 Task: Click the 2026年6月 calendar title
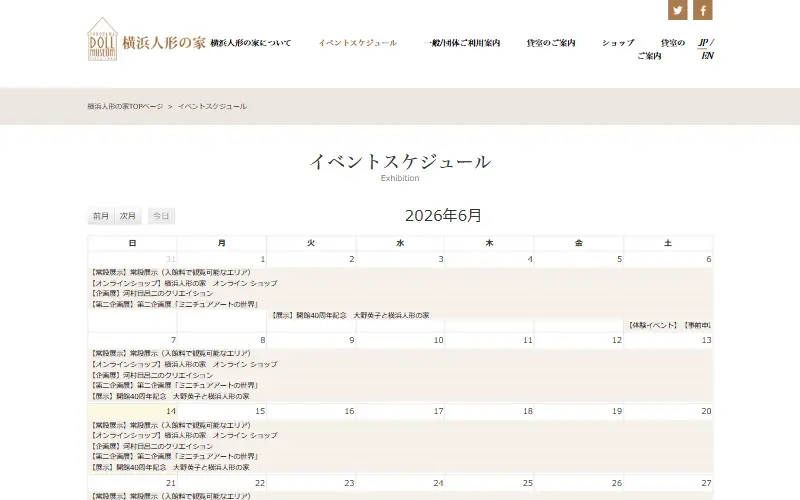point(443,215)
